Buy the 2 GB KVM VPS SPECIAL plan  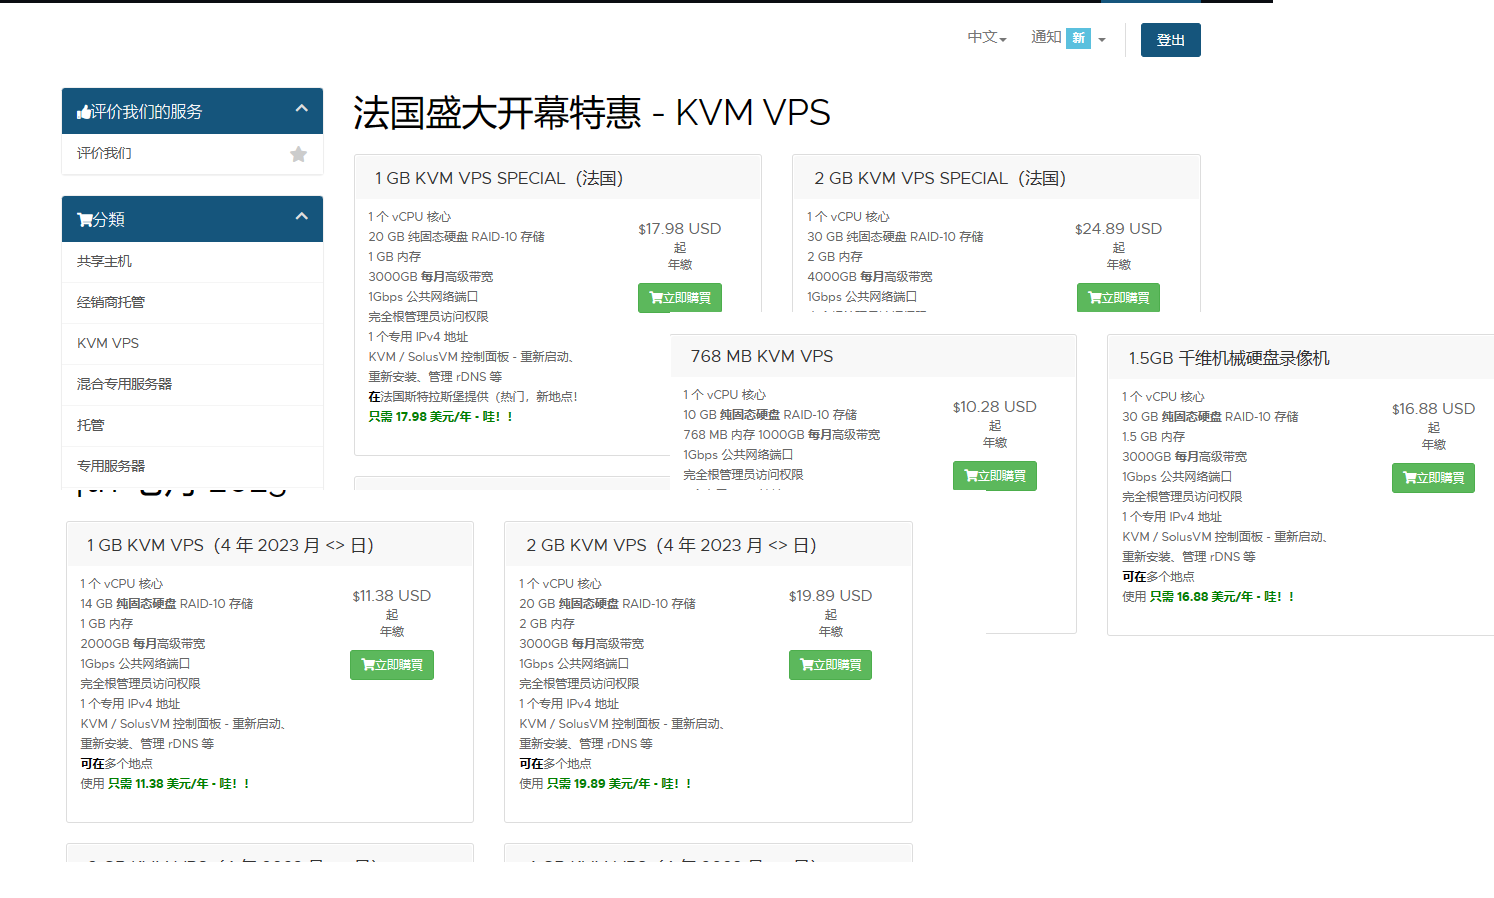pyautogui.click(x=1118, y=298)
